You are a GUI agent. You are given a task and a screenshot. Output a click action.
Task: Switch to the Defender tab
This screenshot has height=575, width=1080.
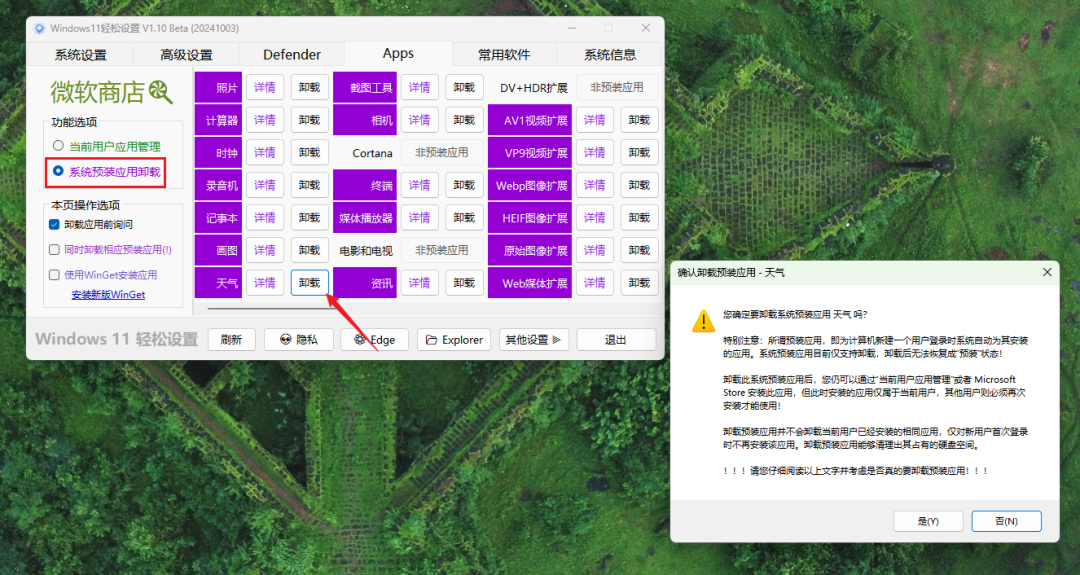(292, 54)
